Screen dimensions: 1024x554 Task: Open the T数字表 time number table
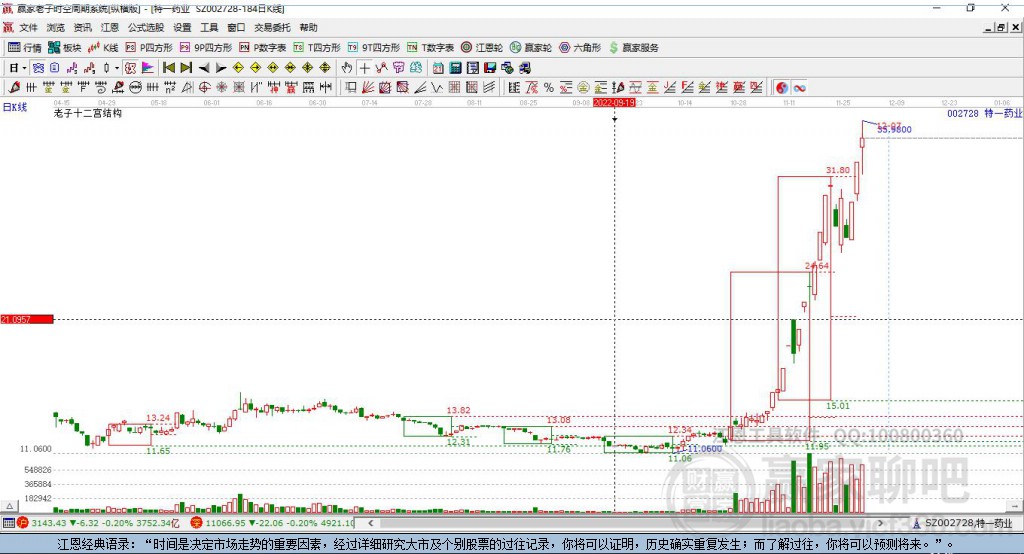coord(430,48)
